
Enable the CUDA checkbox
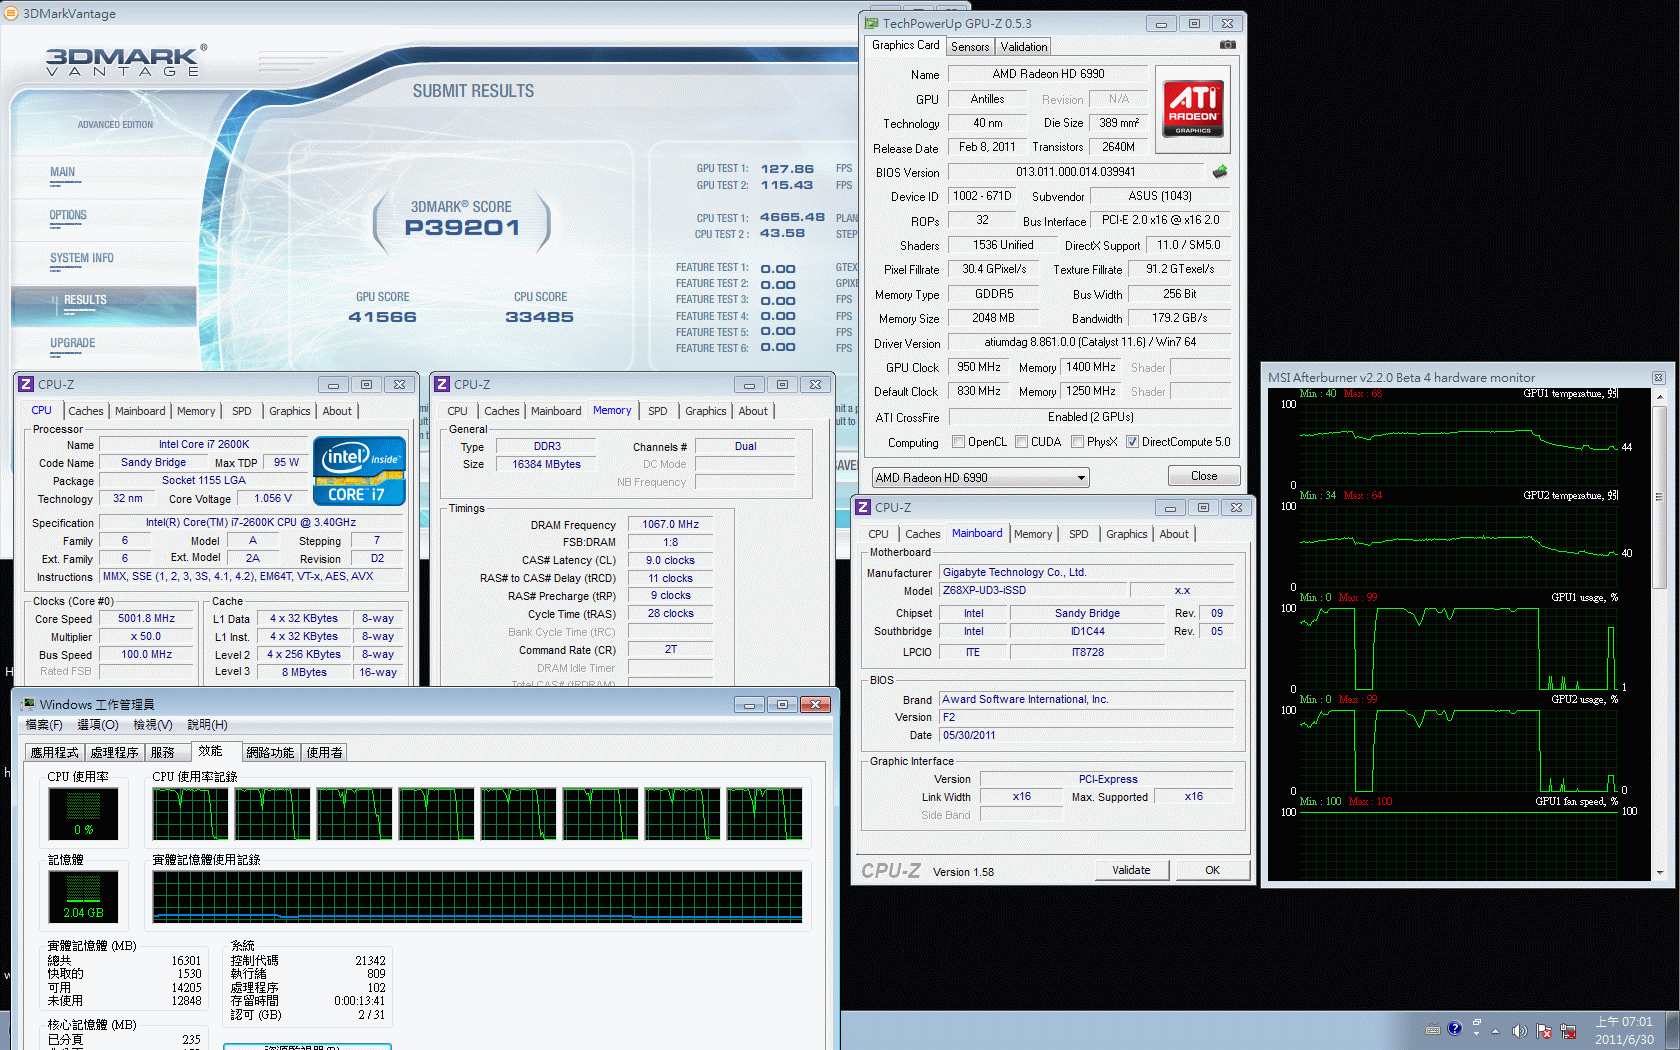tap(1021, 442)
